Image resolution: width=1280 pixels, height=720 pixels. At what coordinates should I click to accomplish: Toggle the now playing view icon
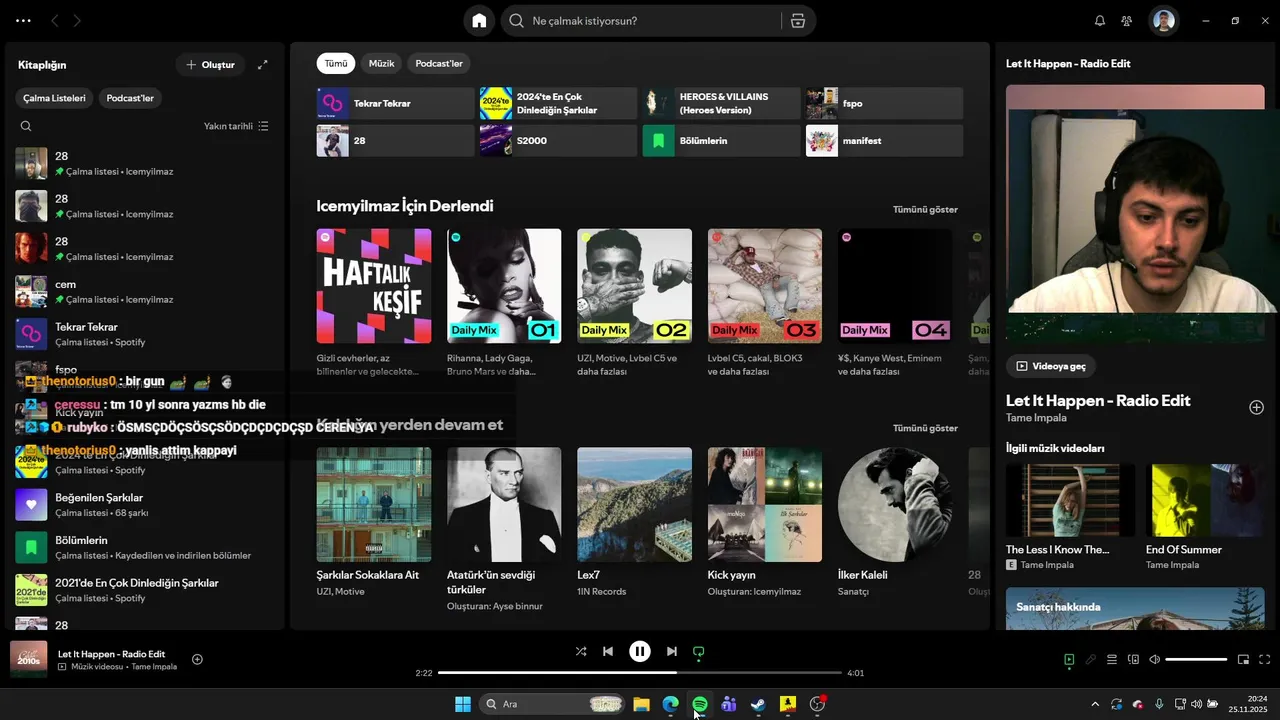point(1069,659)
